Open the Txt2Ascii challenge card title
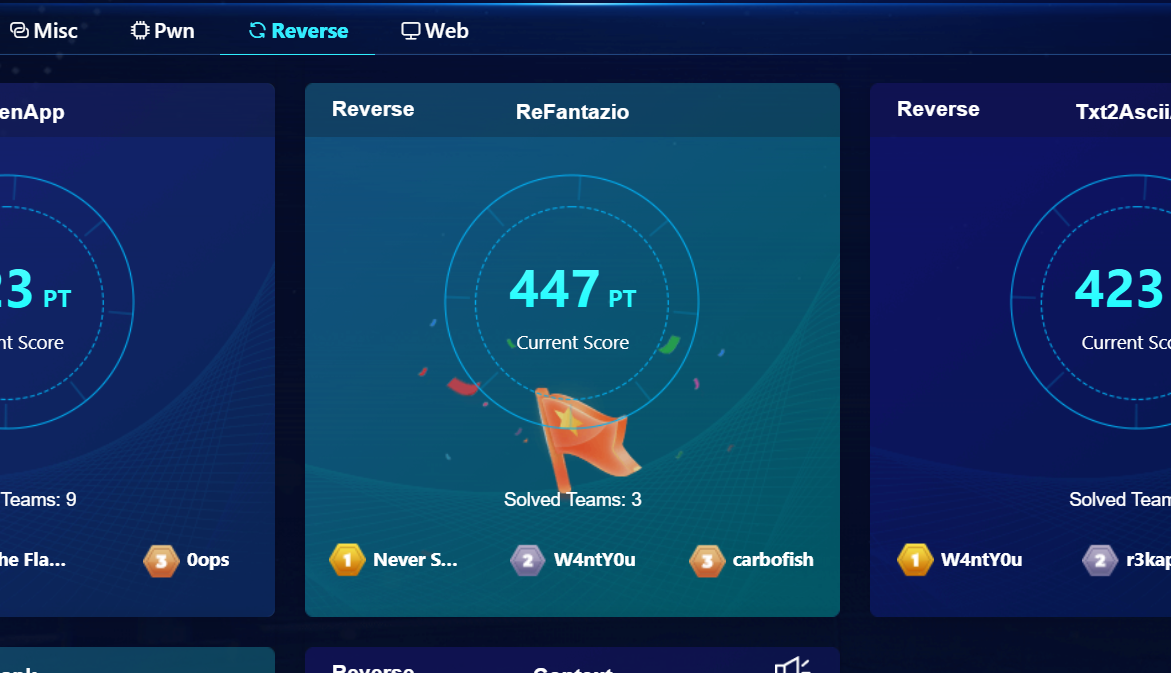 click(1123, 112)
